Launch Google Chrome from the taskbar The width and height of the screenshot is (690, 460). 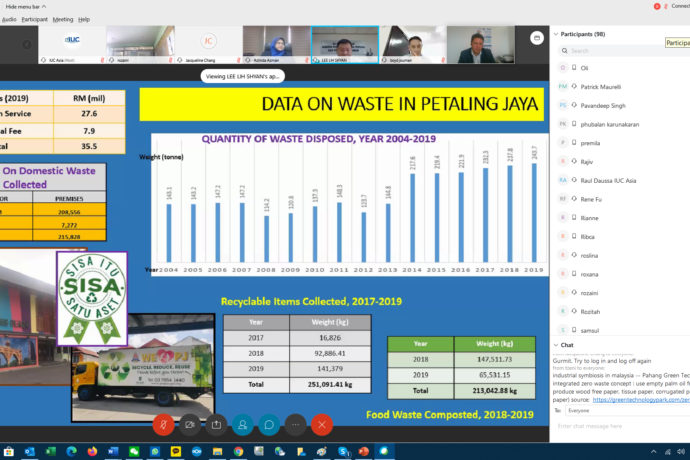click(238, 451)
